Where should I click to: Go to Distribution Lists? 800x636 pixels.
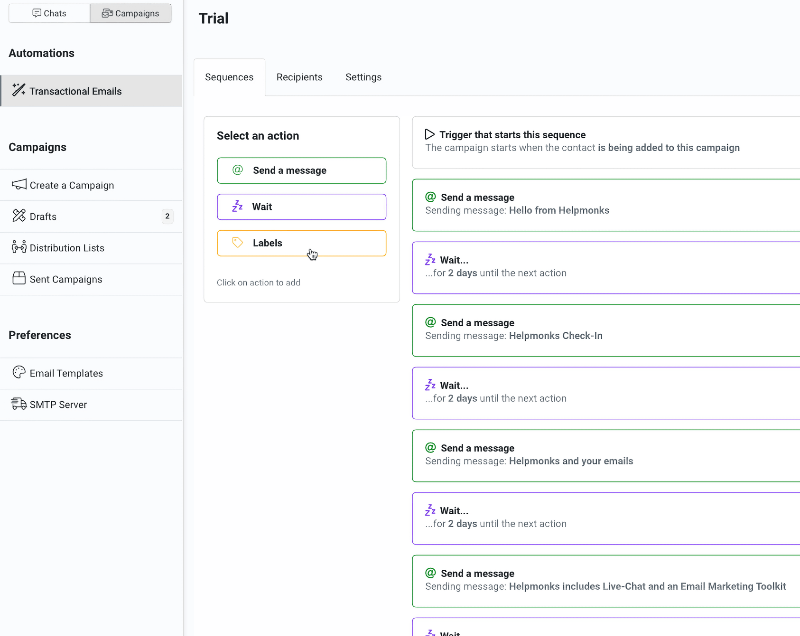click(91, 248)
